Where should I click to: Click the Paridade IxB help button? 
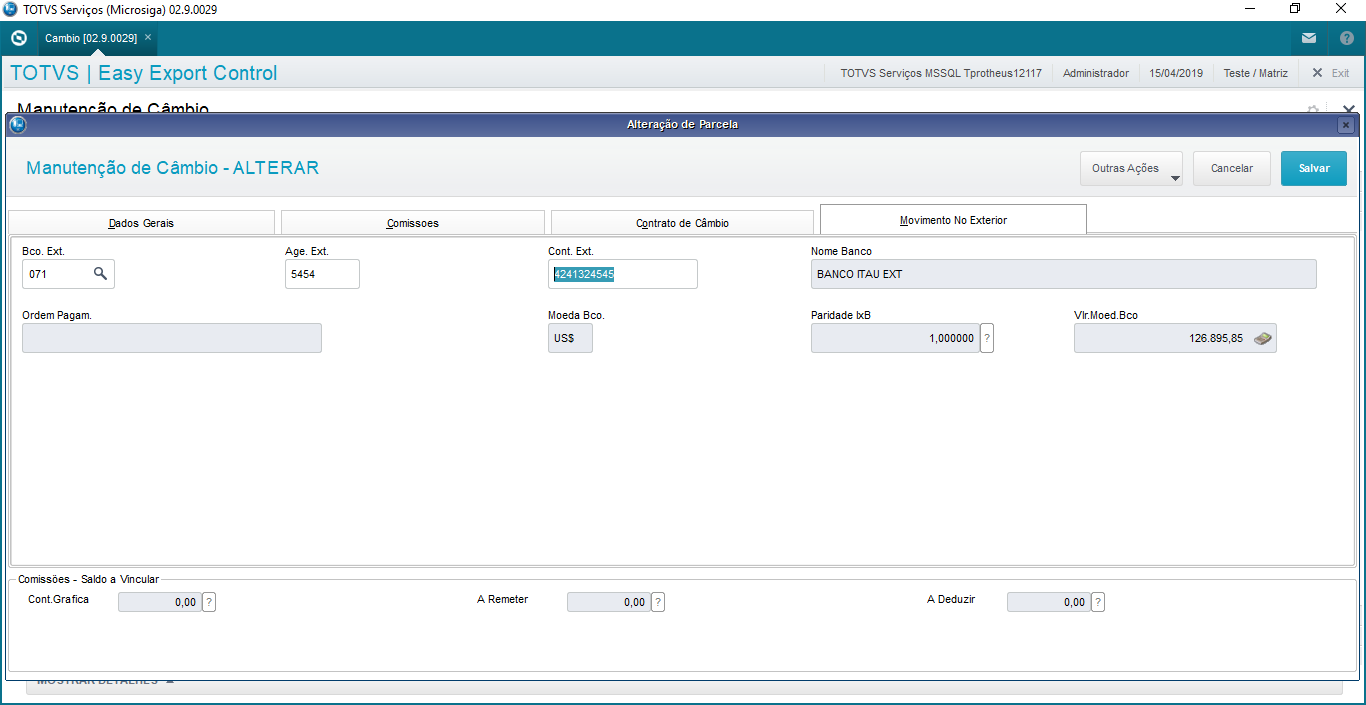[x=987, y=338]
